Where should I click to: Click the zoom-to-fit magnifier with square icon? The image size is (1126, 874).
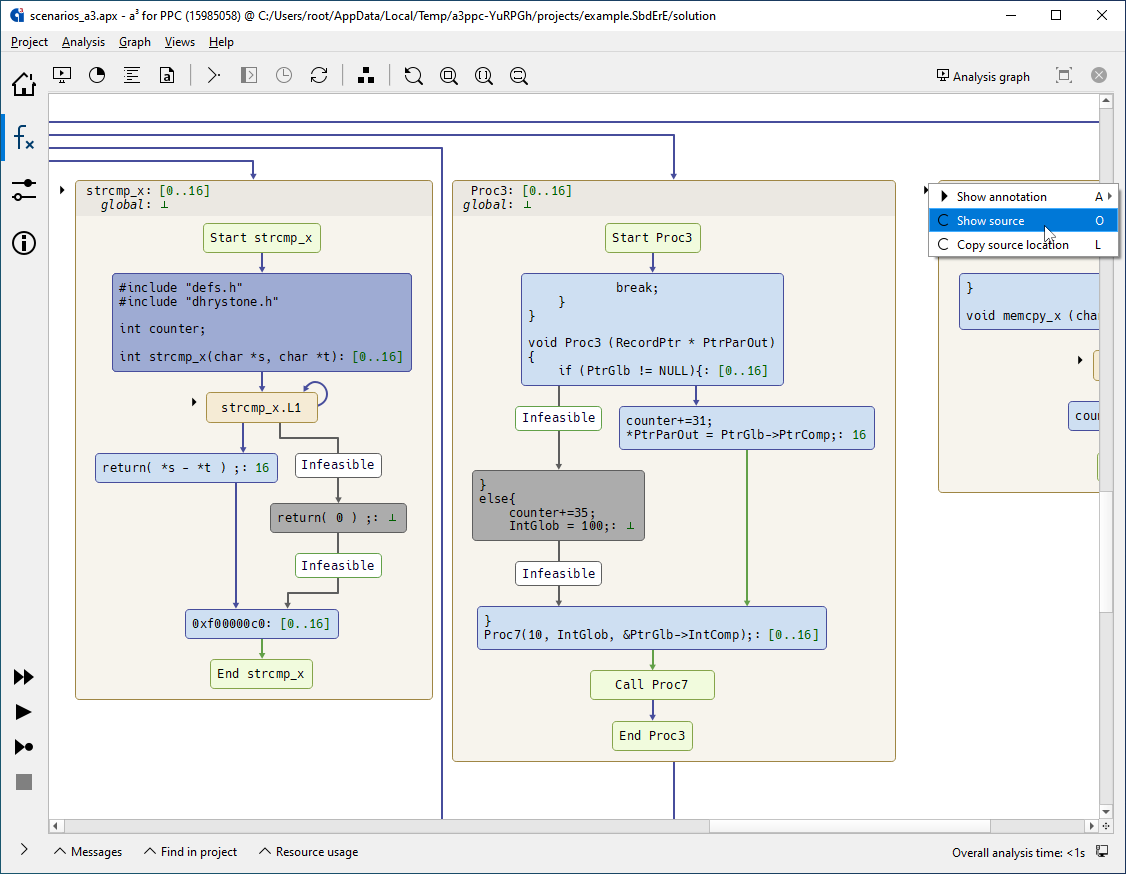449,75
